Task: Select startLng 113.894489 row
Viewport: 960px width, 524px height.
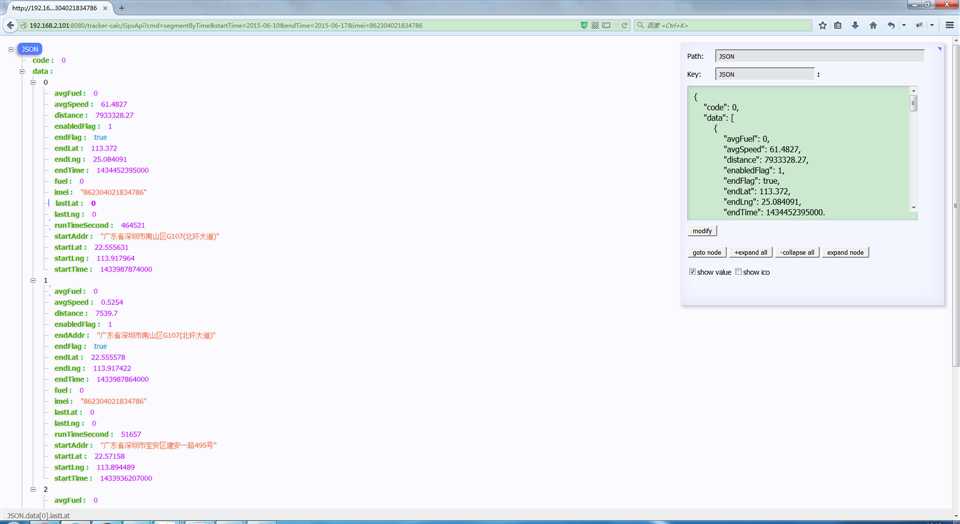Action: [94, 468]
